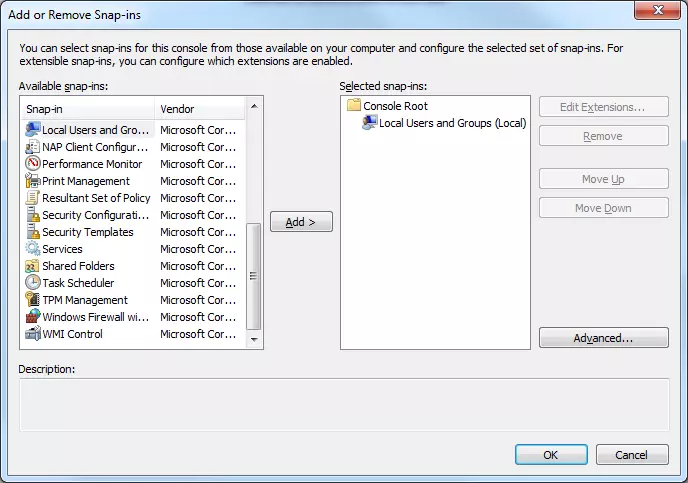Sort list by Vendor column header
The image size is (688, 483).
[200, 109]
